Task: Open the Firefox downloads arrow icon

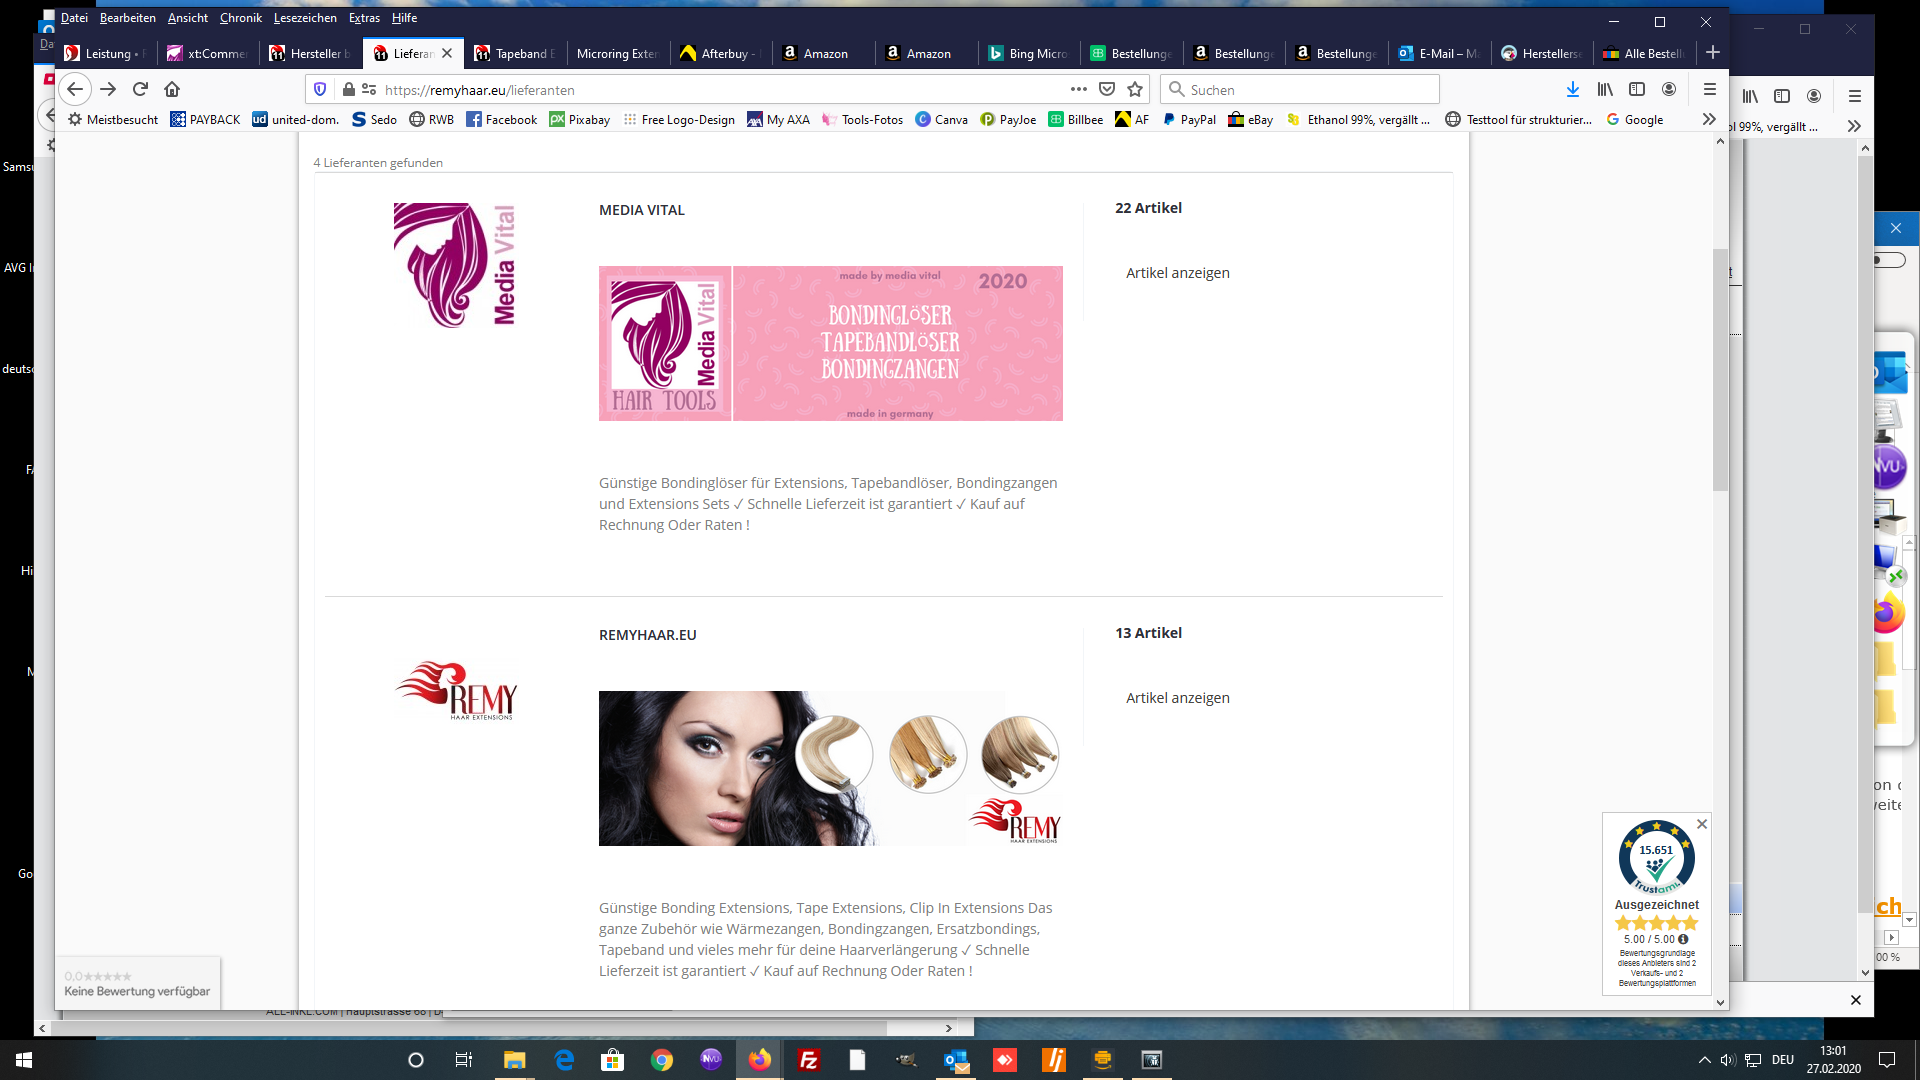Action: (1573, 89)
